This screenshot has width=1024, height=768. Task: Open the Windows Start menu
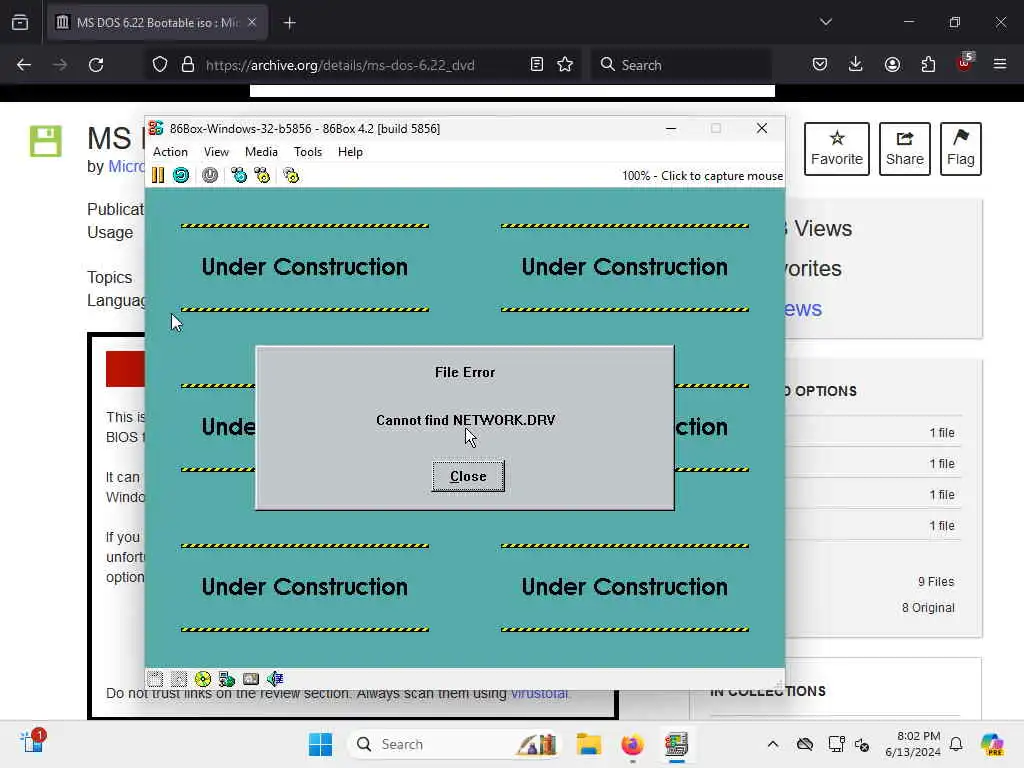click(320, 744)
